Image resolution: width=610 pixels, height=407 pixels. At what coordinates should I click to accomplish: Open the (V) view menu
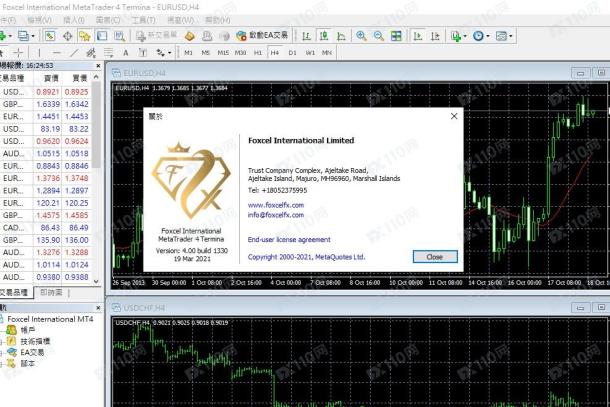pos(39,20)
